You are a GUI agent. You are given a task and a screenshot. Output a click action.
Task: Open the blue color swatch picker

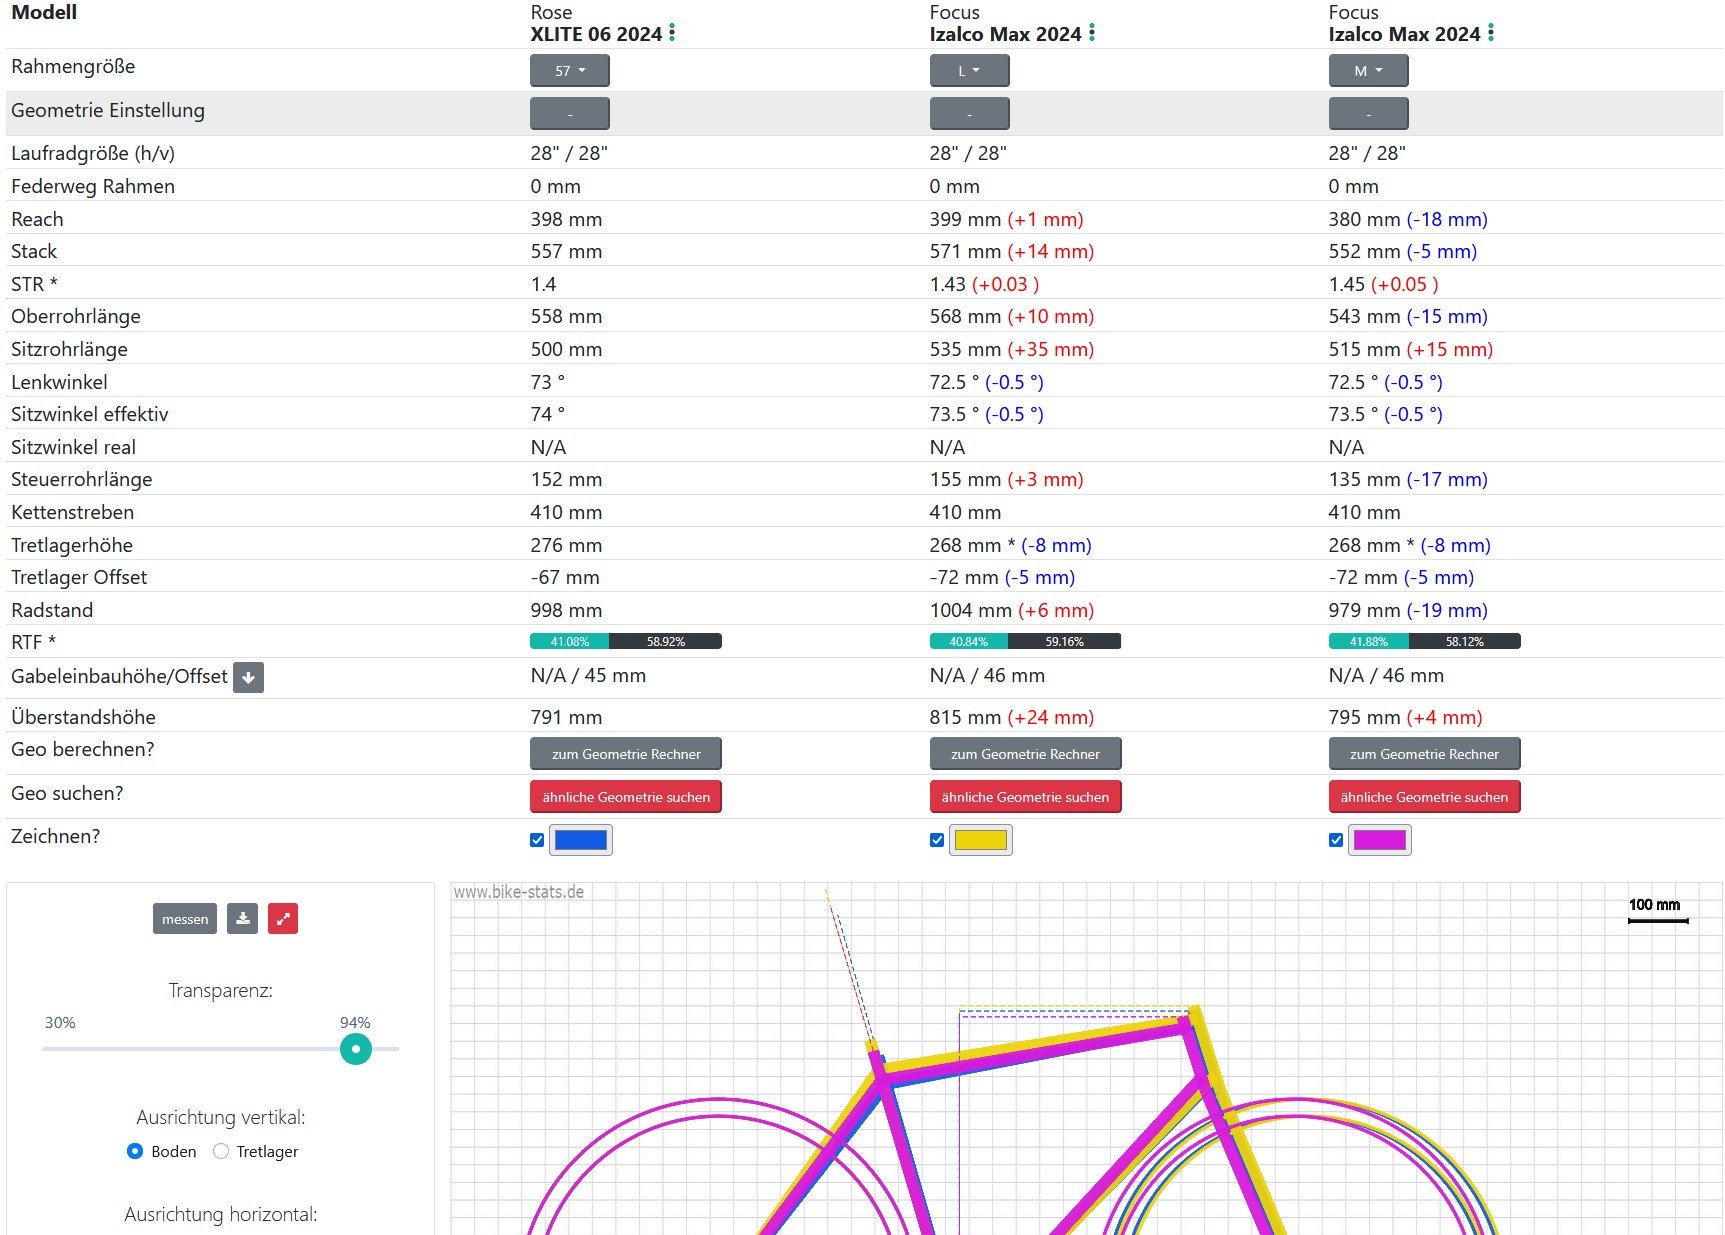(x=581, y=840)
